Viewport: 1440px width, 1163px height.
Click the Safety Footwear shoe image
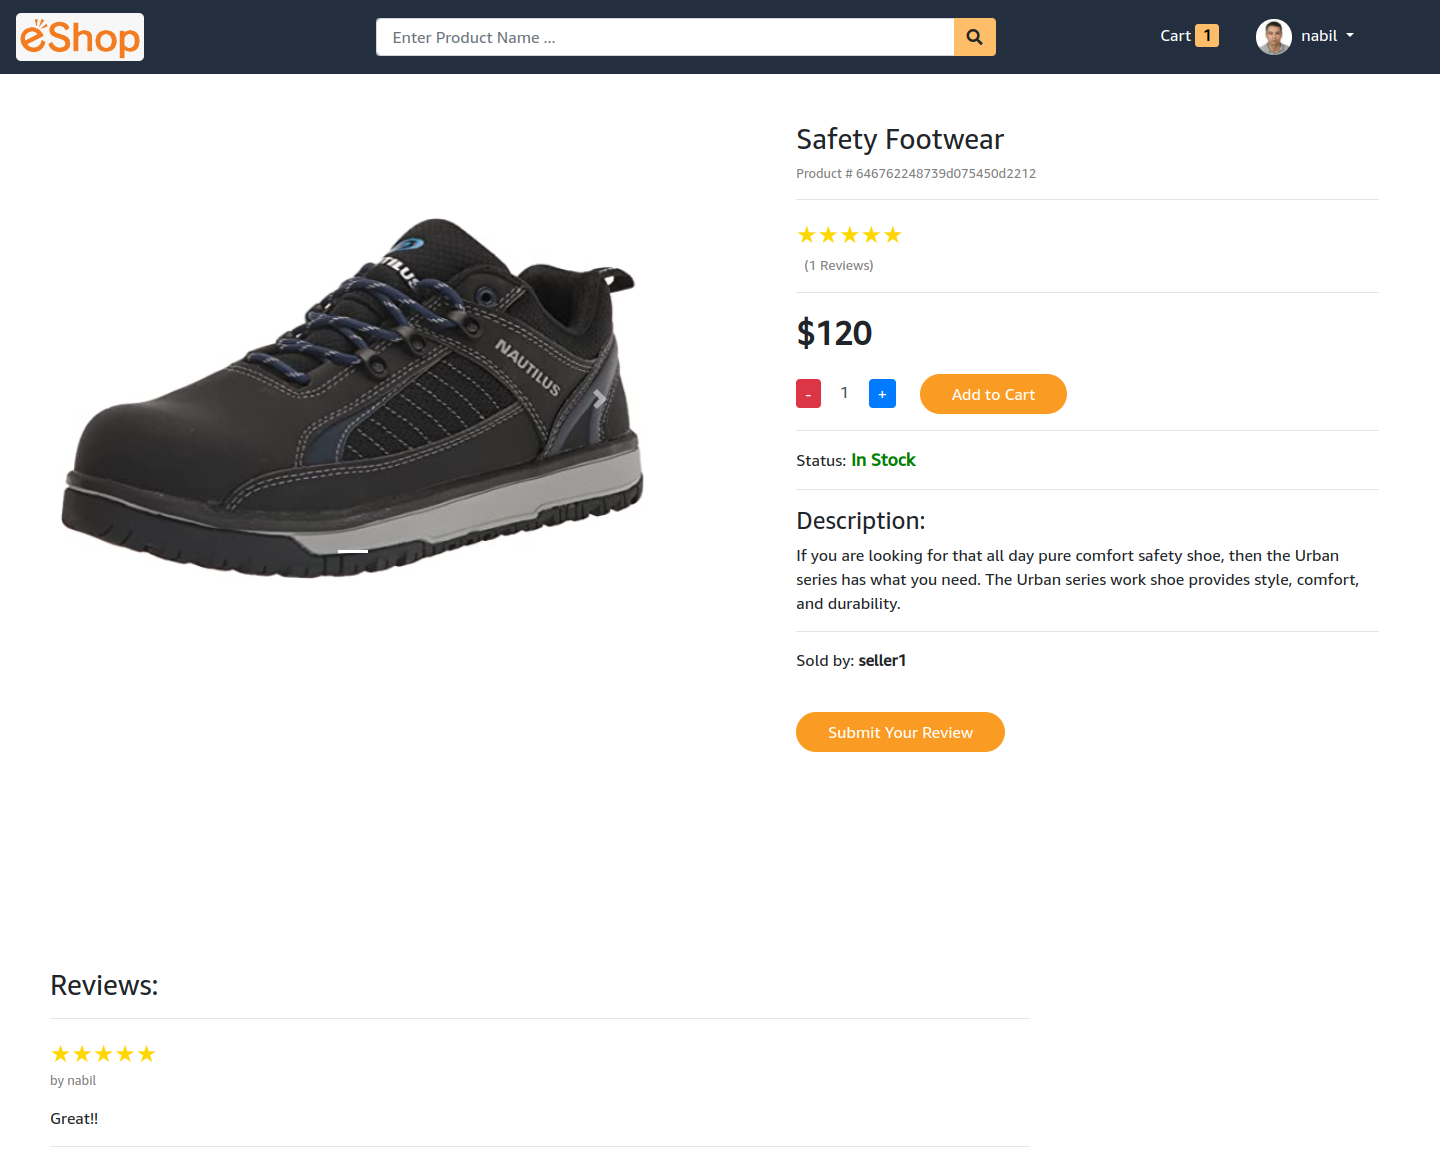(x=352, y=397)
